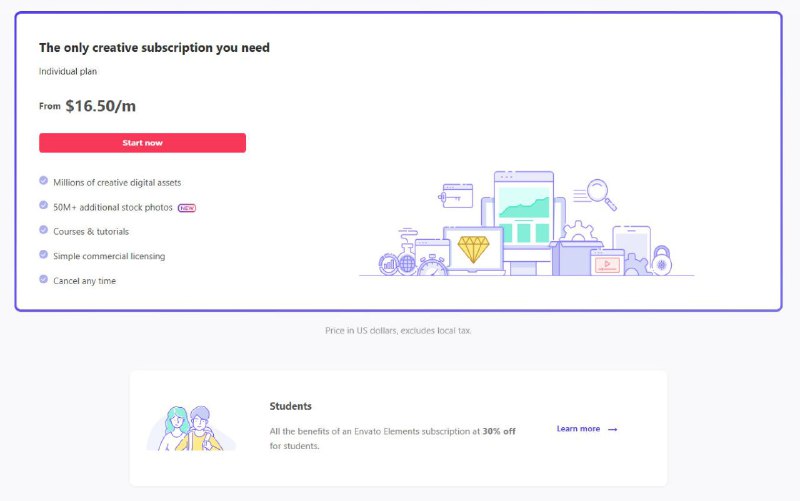Click the checkmark beside Millions of creative digital assets

(43, 181)
